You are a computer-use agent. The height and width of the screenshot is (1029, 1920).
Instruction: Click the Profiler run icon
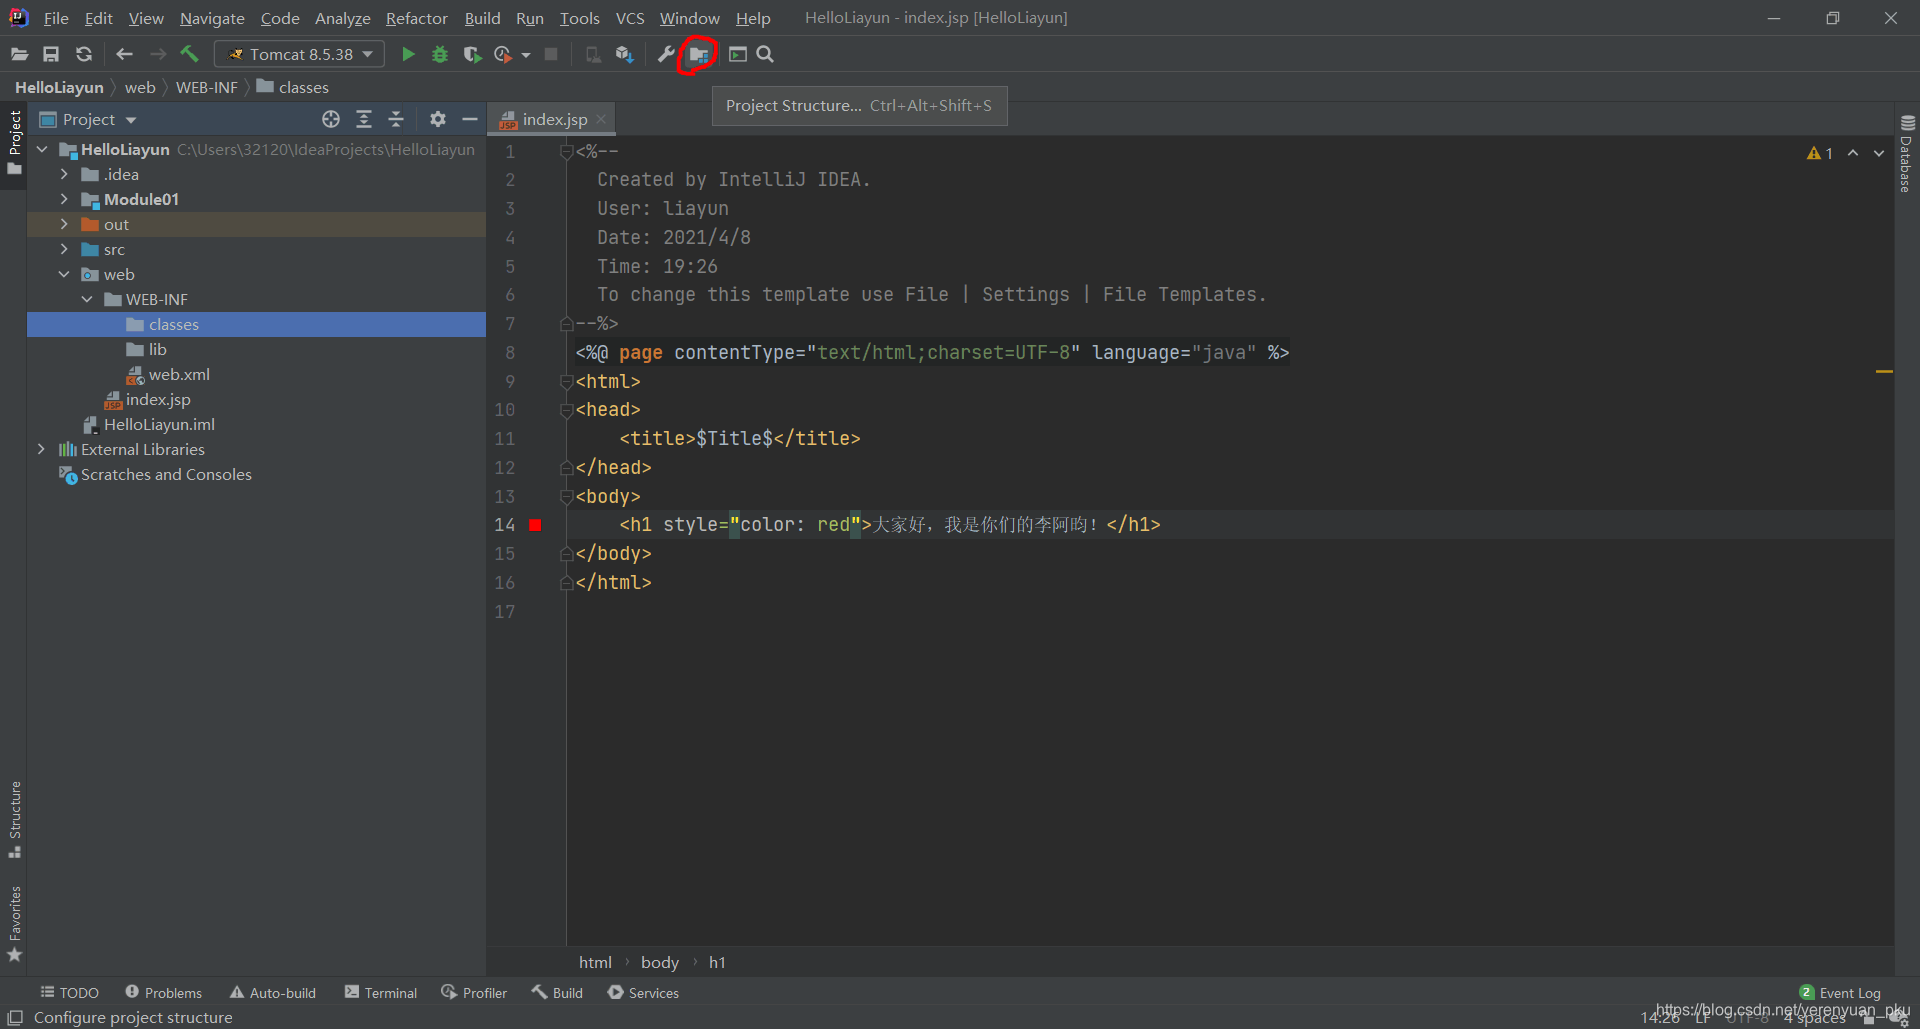point(503,54)
